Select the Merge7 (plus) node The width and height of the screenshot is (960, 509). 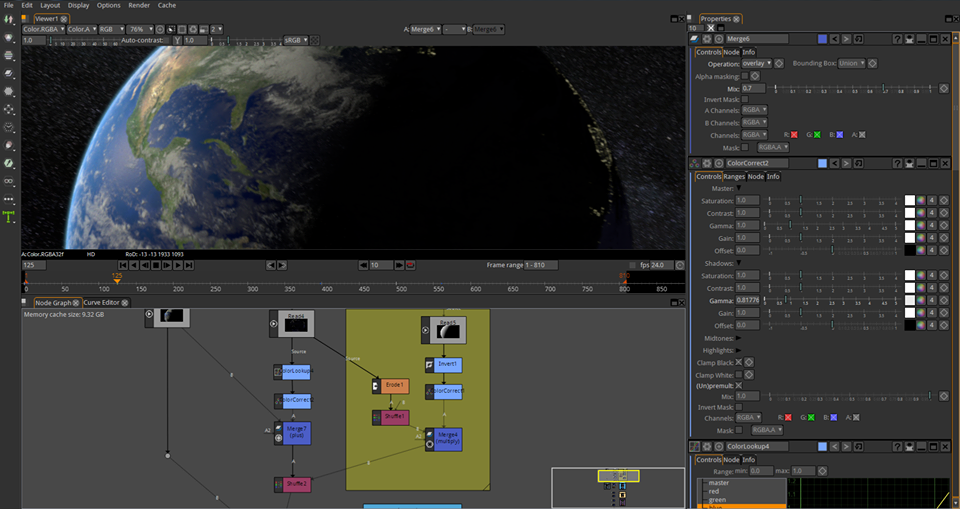(293, 433)
